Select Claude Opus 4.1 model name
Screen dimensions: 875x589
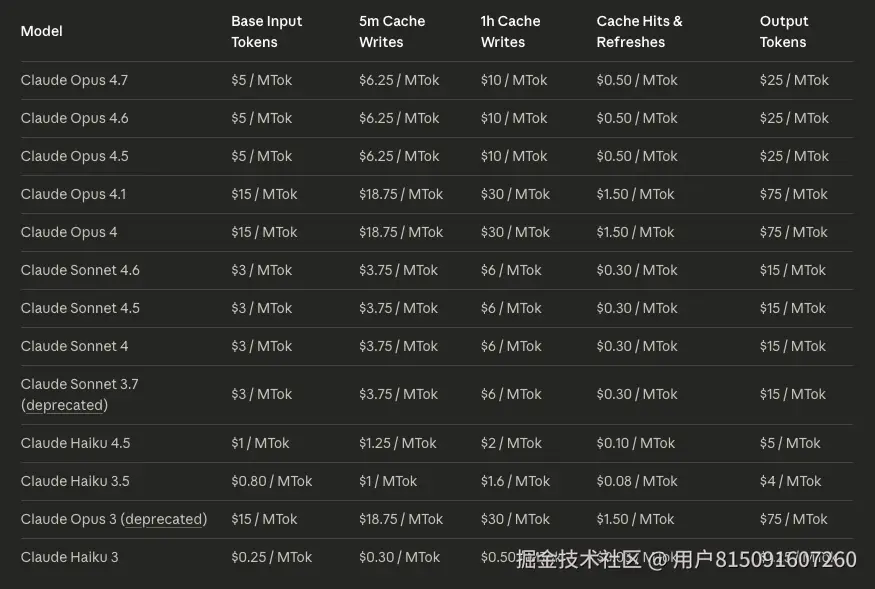click(x=73, y=194)
